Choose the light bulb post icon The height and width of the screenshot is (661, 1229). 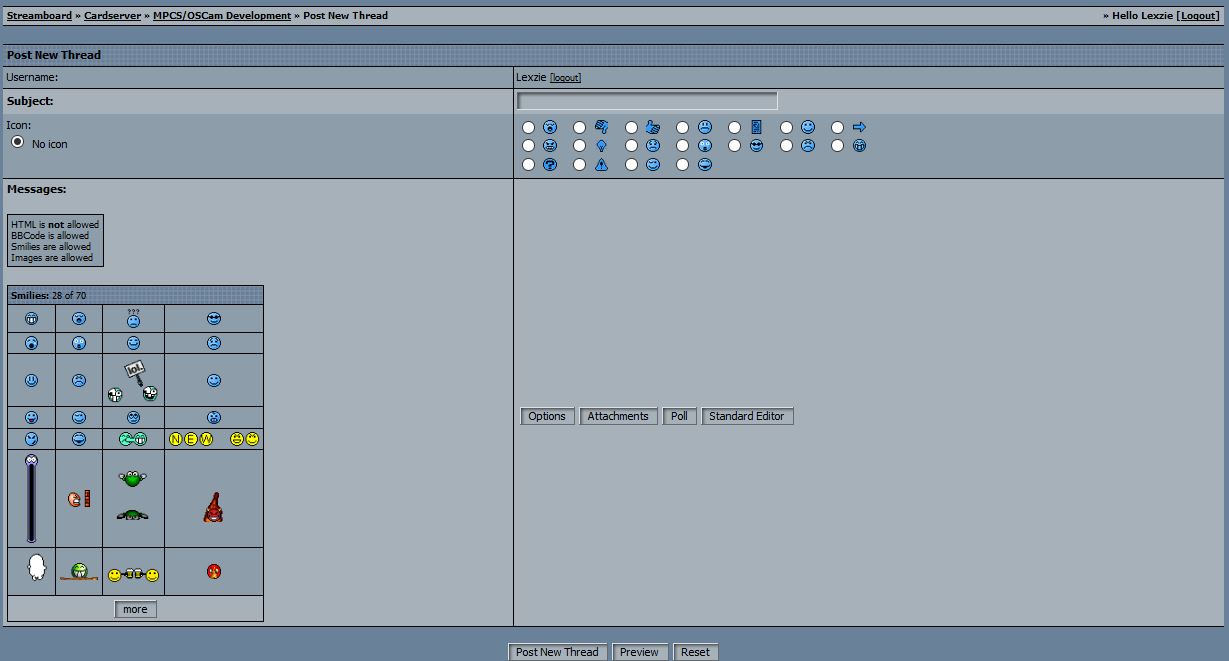point(580,146)
